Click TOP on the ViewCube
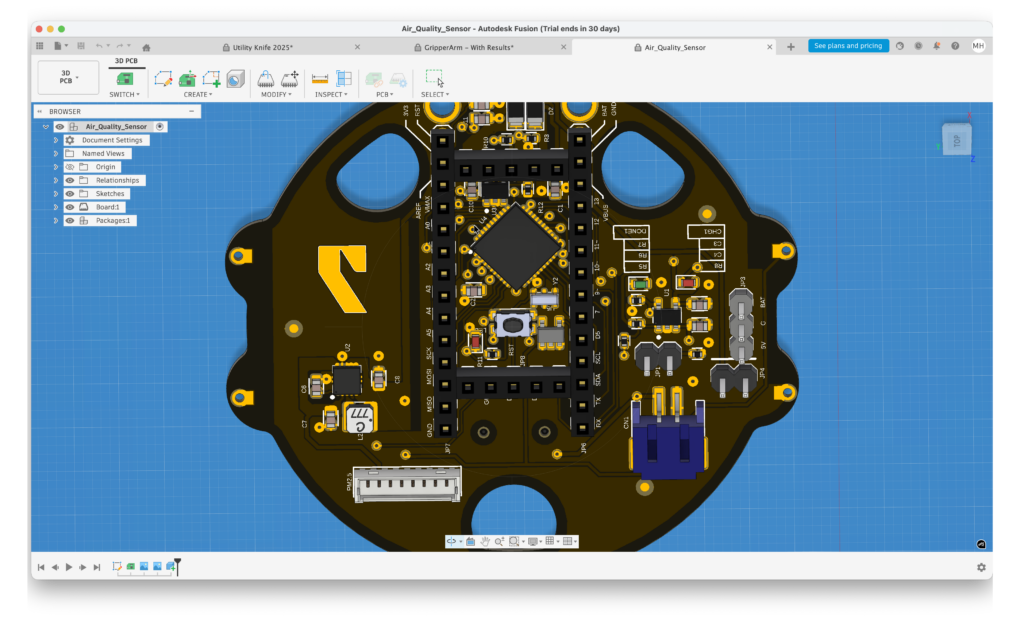This screenshot has width=1024, height=621. coord(957,139)
